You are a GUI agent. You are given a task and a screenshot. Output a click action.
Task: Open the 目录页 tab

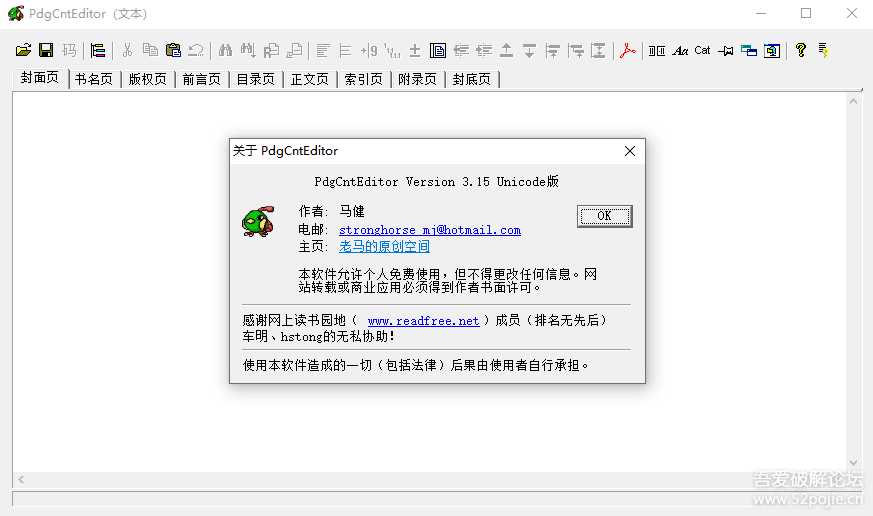point(256,80)
